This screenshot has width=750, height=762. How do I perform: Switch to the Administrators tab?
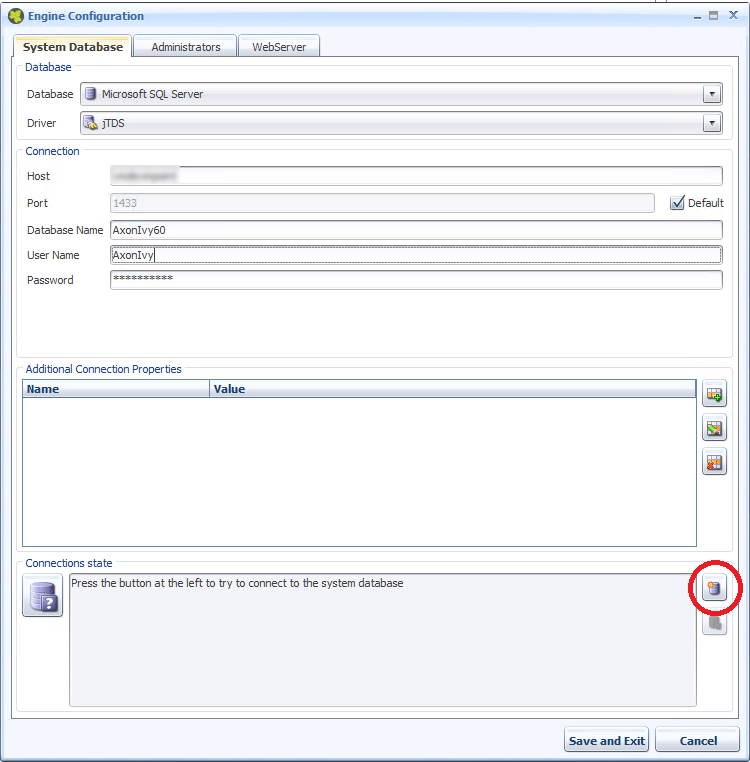click(x=186, y=47)
